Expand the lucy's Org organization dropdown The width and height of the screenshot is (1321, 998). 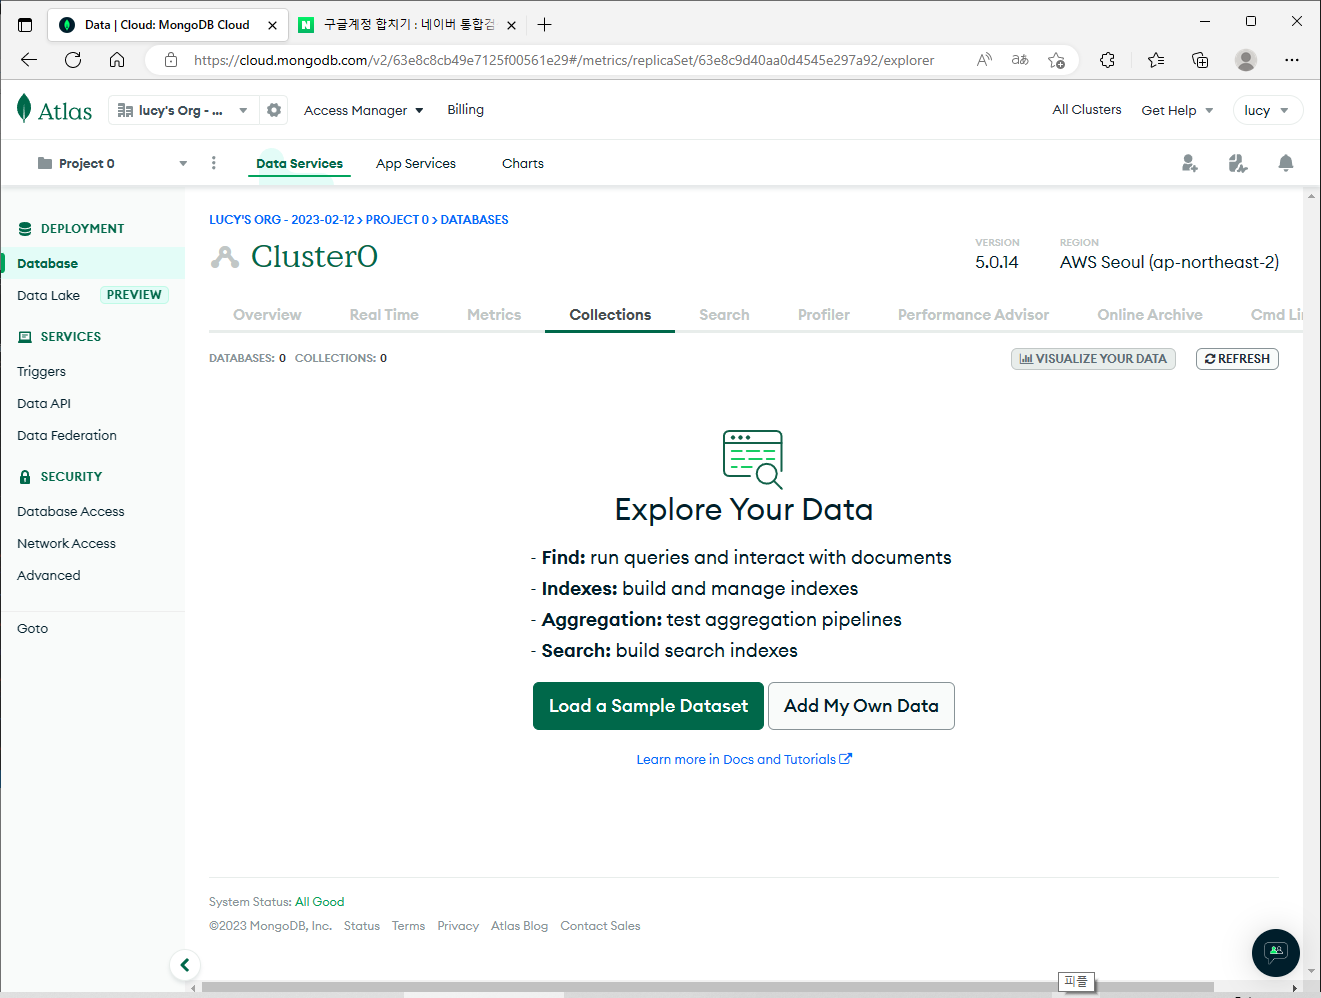coord(182,110)
